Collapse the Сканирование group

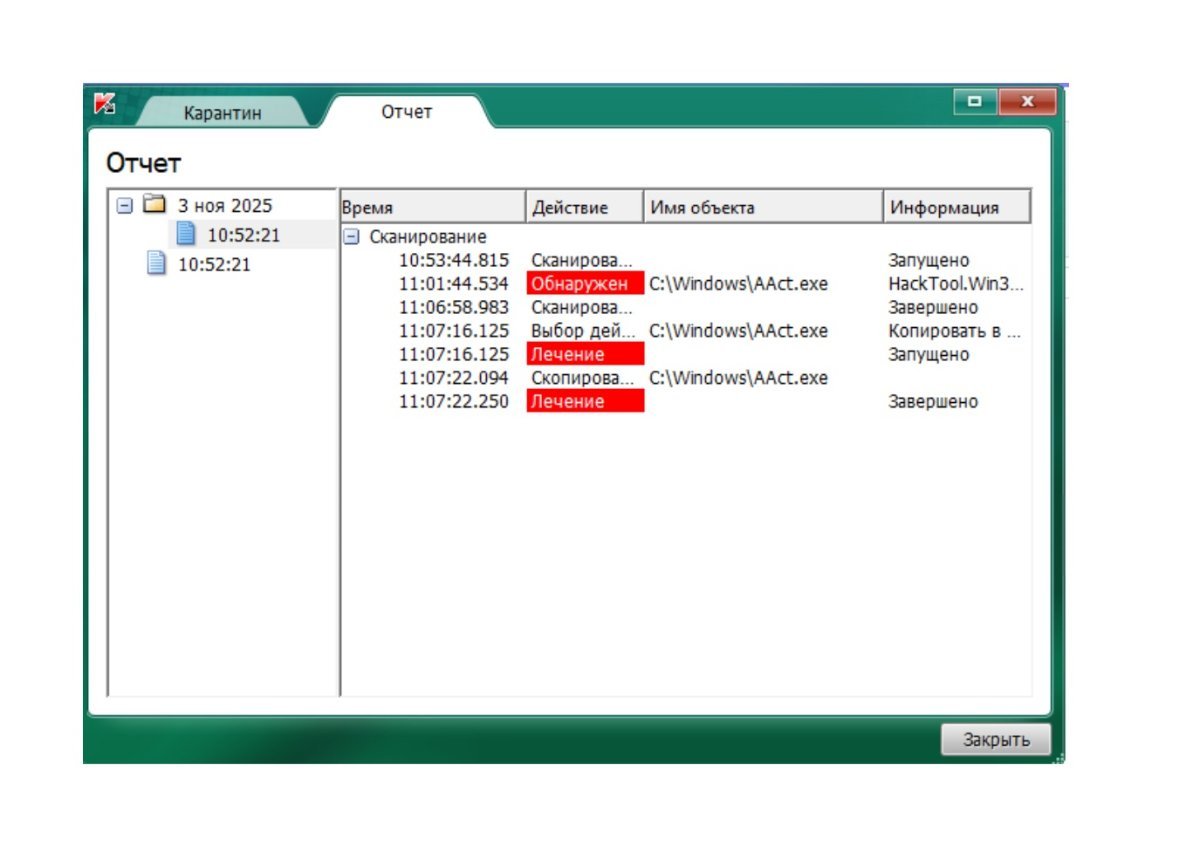point(352,237)
